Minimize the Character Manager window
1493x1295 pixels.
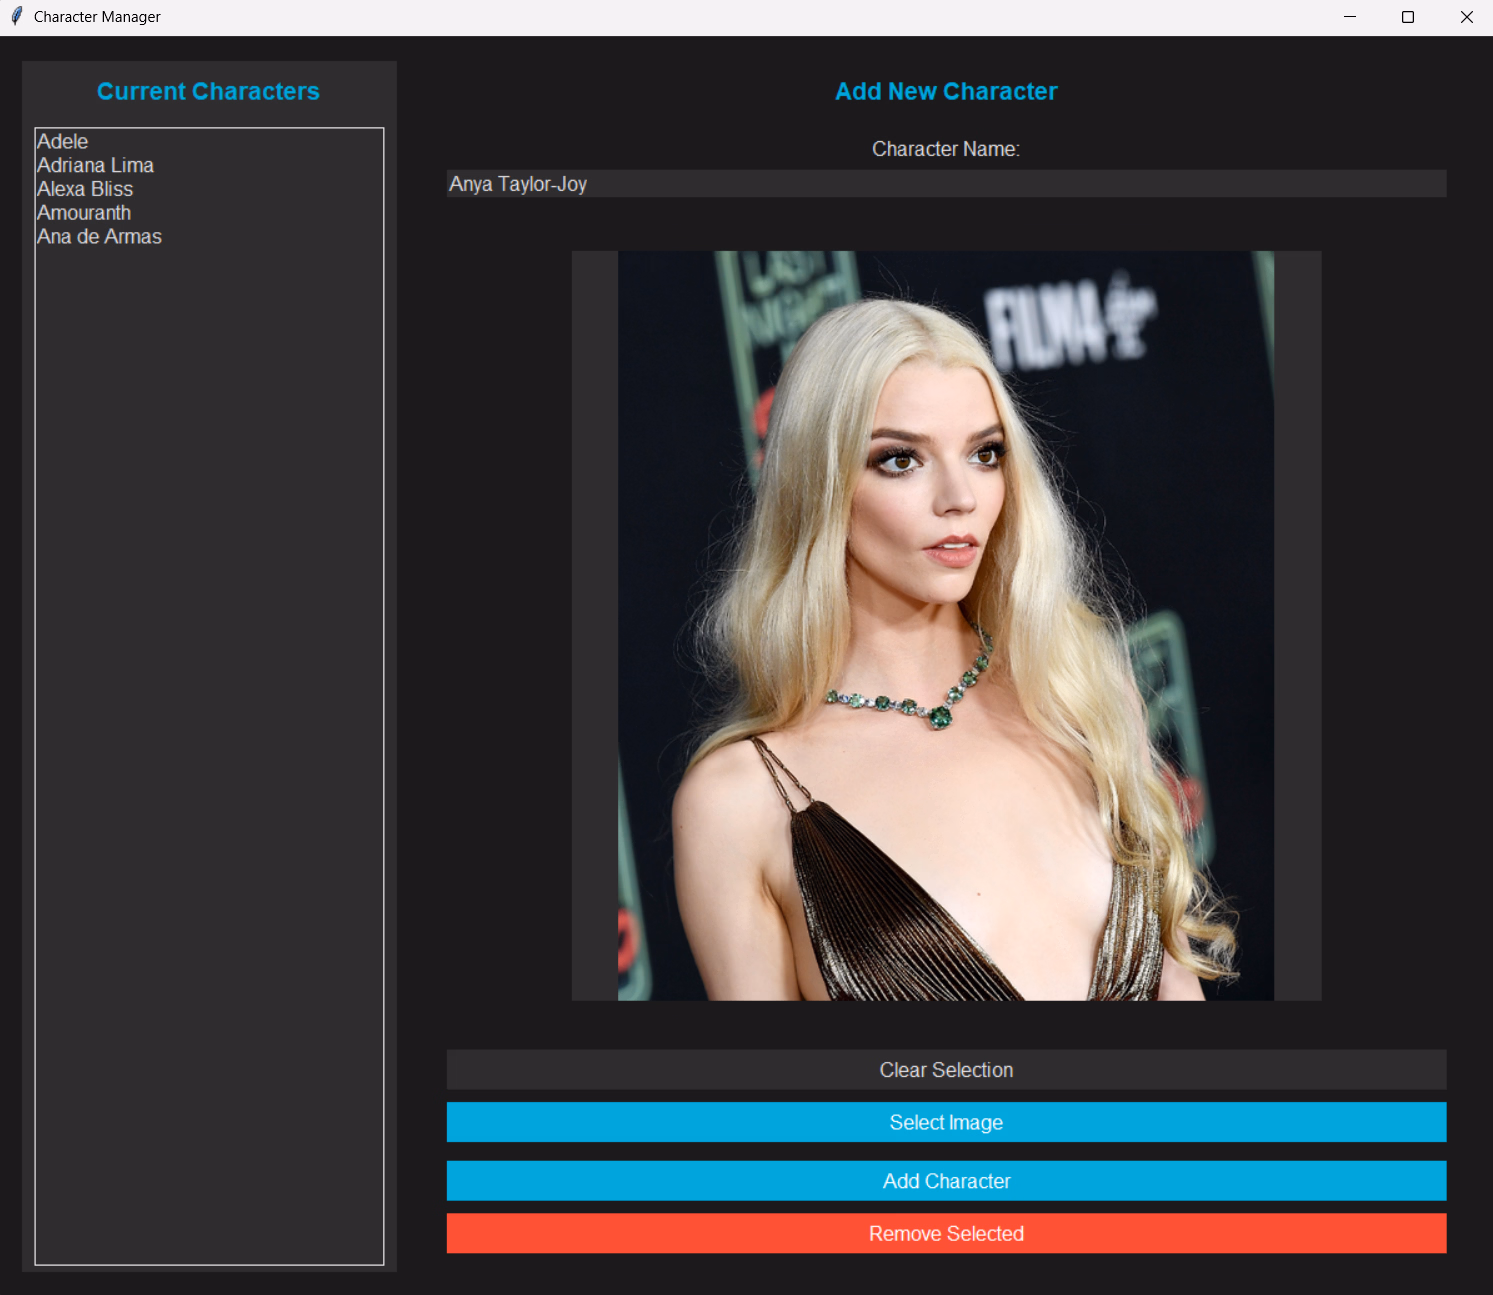[1349, 17]
